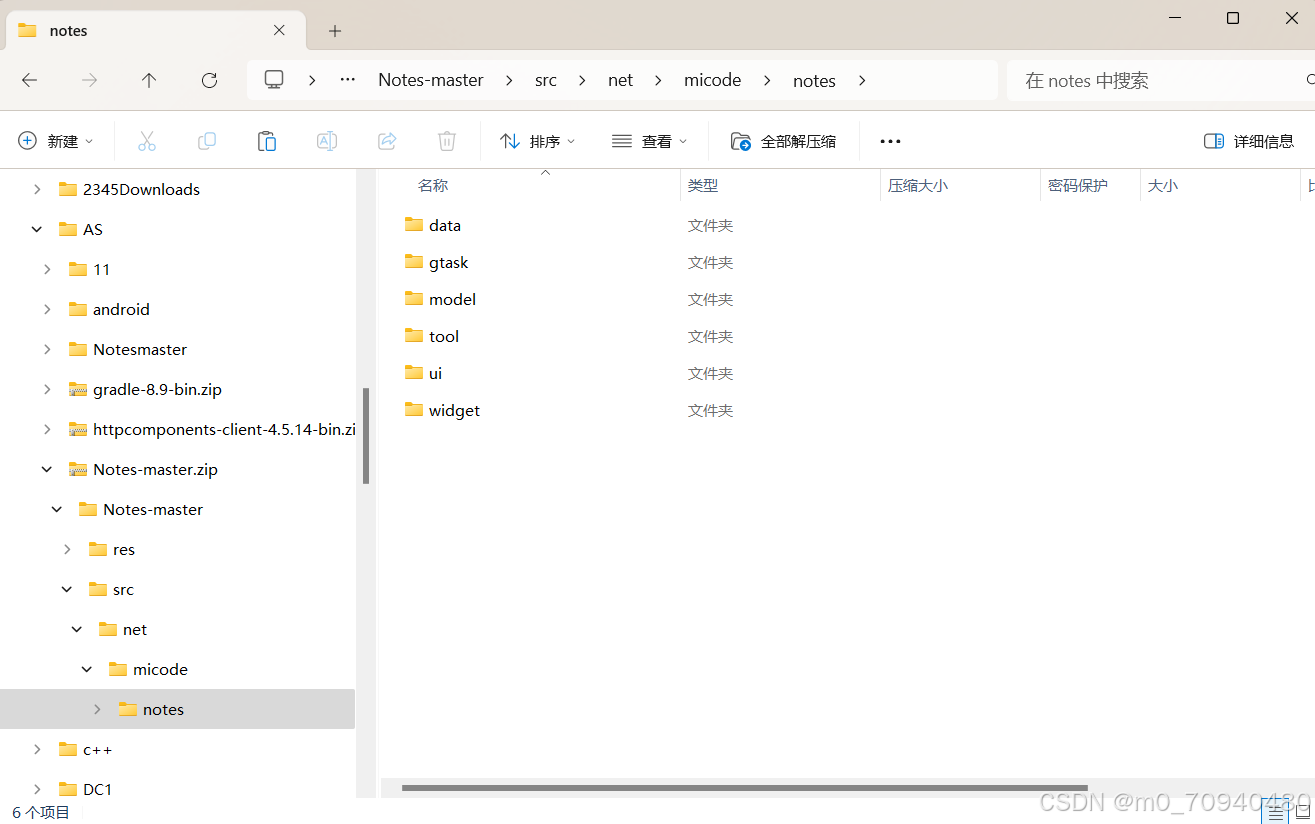Delete the selected item with trash icon
Screen dimensions: 1315x824
[x=447, y=140]
